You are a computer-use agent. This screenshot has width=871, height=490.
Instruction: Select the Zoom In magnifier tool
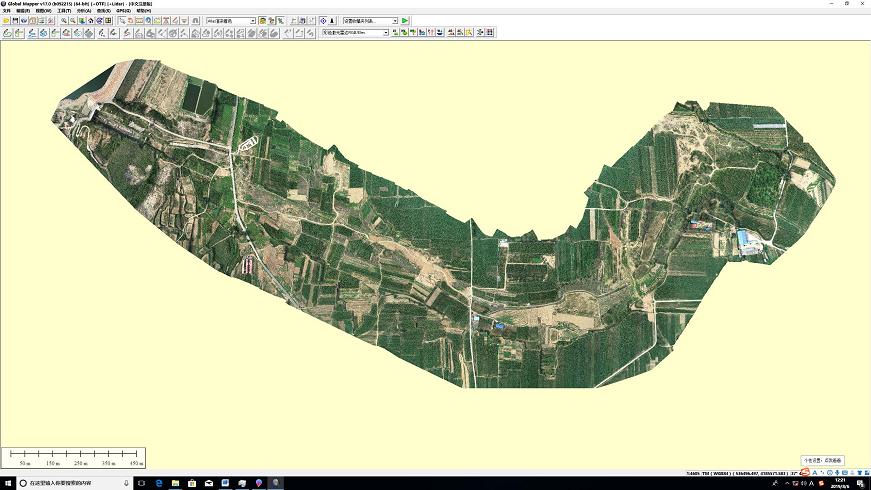64,20
